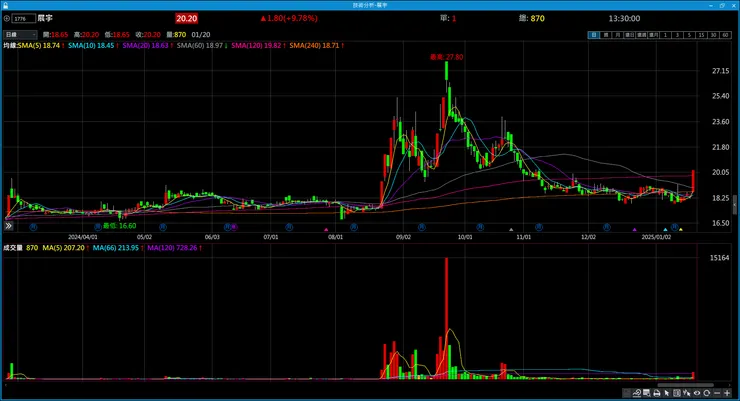Select the 15-minute timeframe tab
740x401 pixels.
701,35
